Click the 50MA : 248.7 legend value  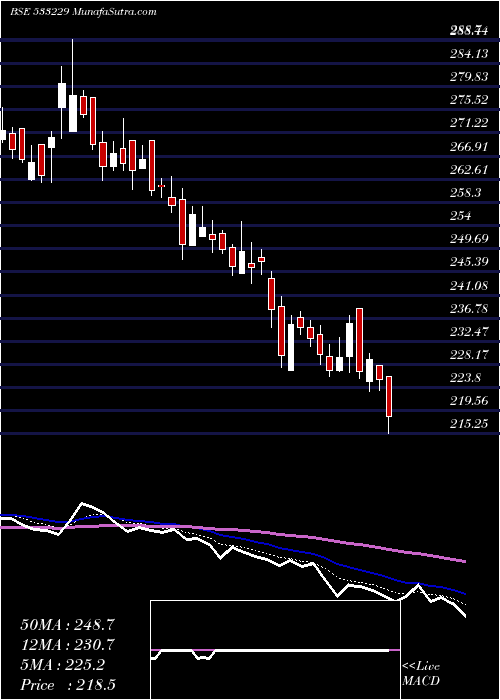[67, 625]
